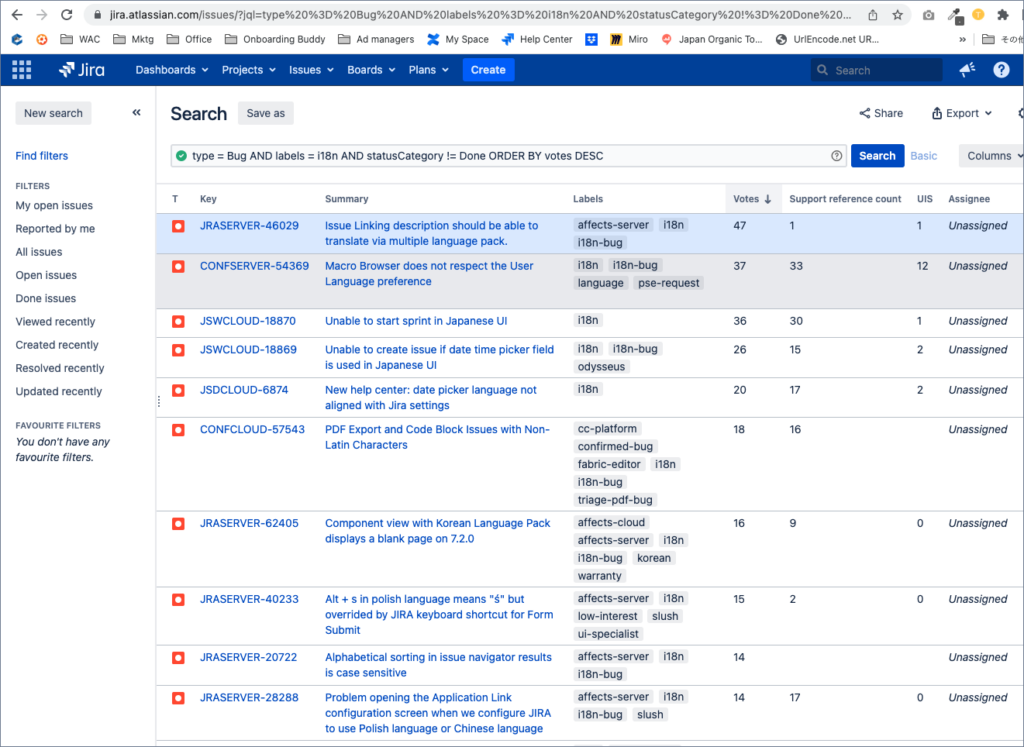Open the Miro bookmark
Image resolution: width=1024 pixels, height=747 pixels.
tap(629, 39)
